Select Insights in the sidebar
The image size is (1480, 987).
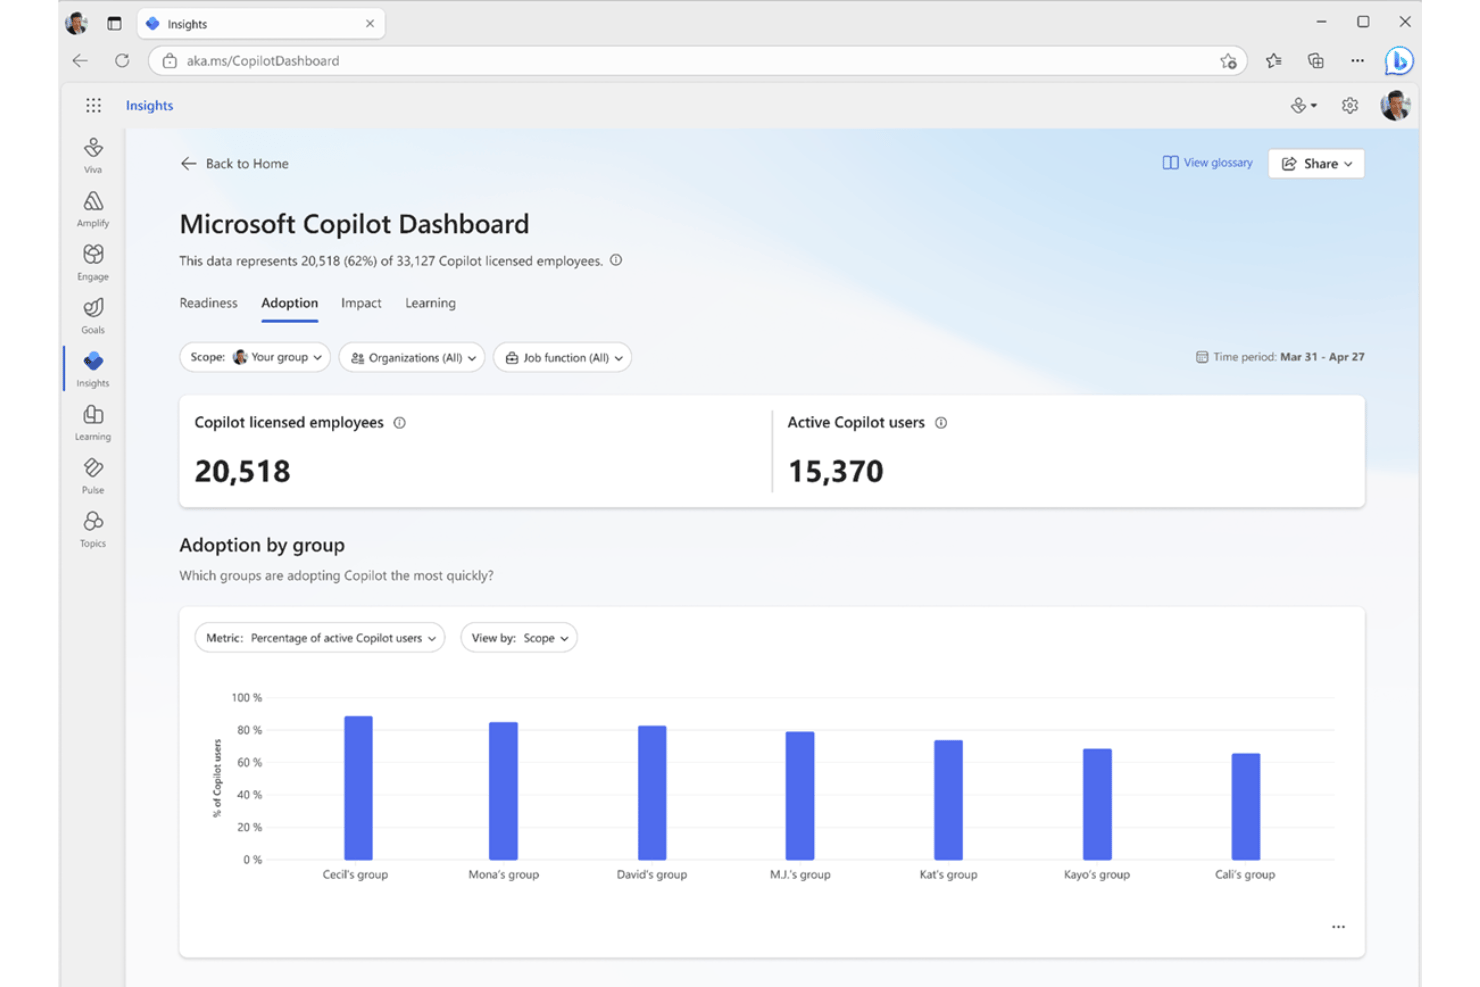click(x=93, y=369)
